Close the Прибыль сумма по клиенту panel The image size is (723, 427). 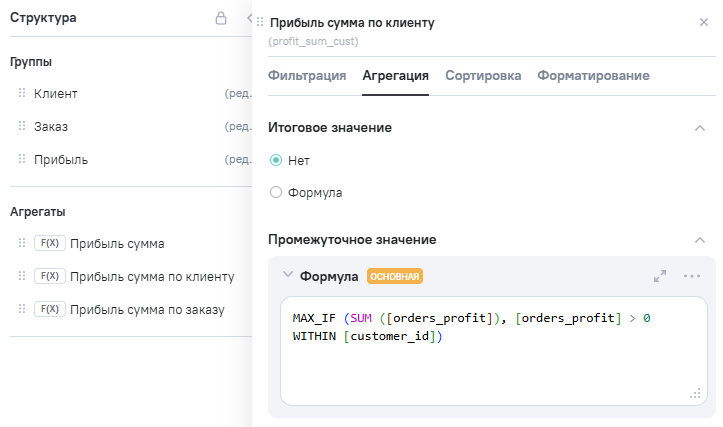pyautogui.click(x=703, y=22)
